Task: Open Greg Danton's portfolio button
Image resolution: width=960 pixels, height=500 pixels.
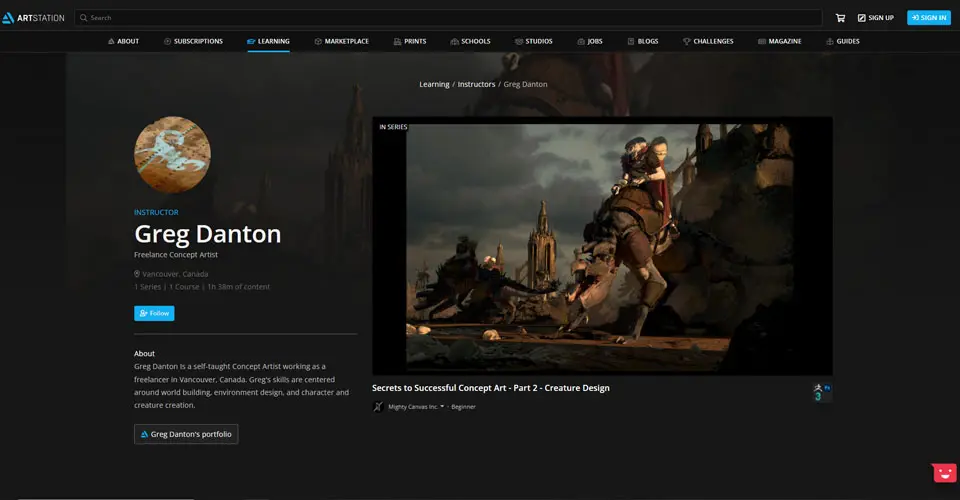Action: click(x=186, y=434)
